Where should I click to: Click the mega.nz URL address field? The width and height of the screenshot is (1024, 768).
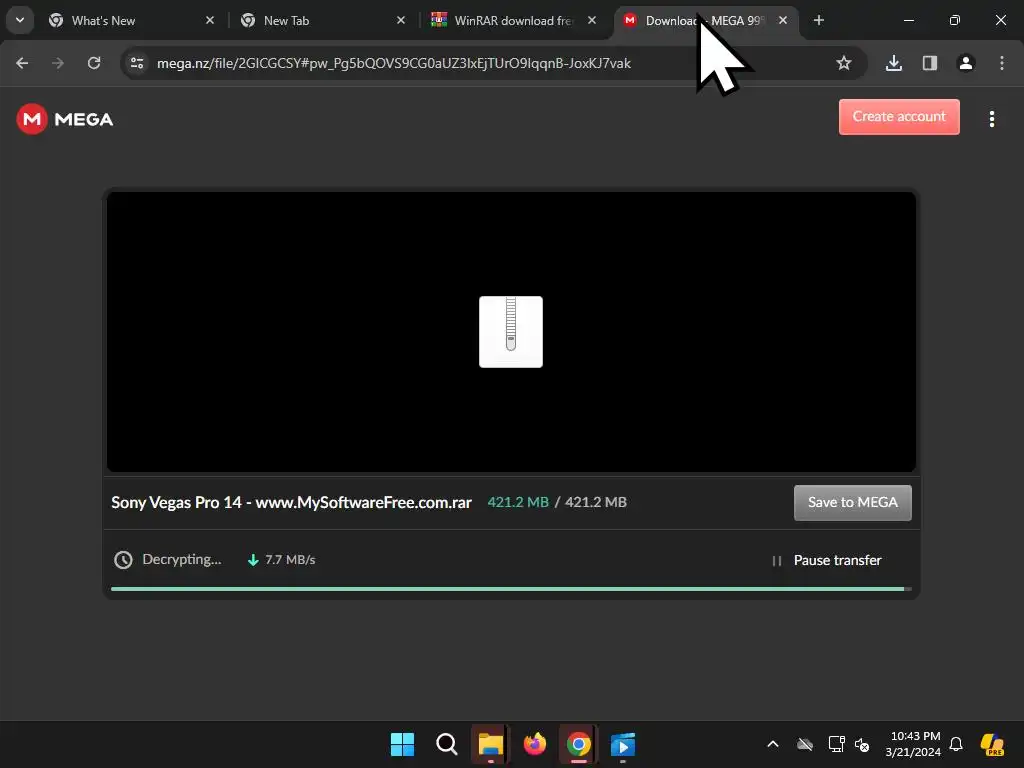[394, 63]
